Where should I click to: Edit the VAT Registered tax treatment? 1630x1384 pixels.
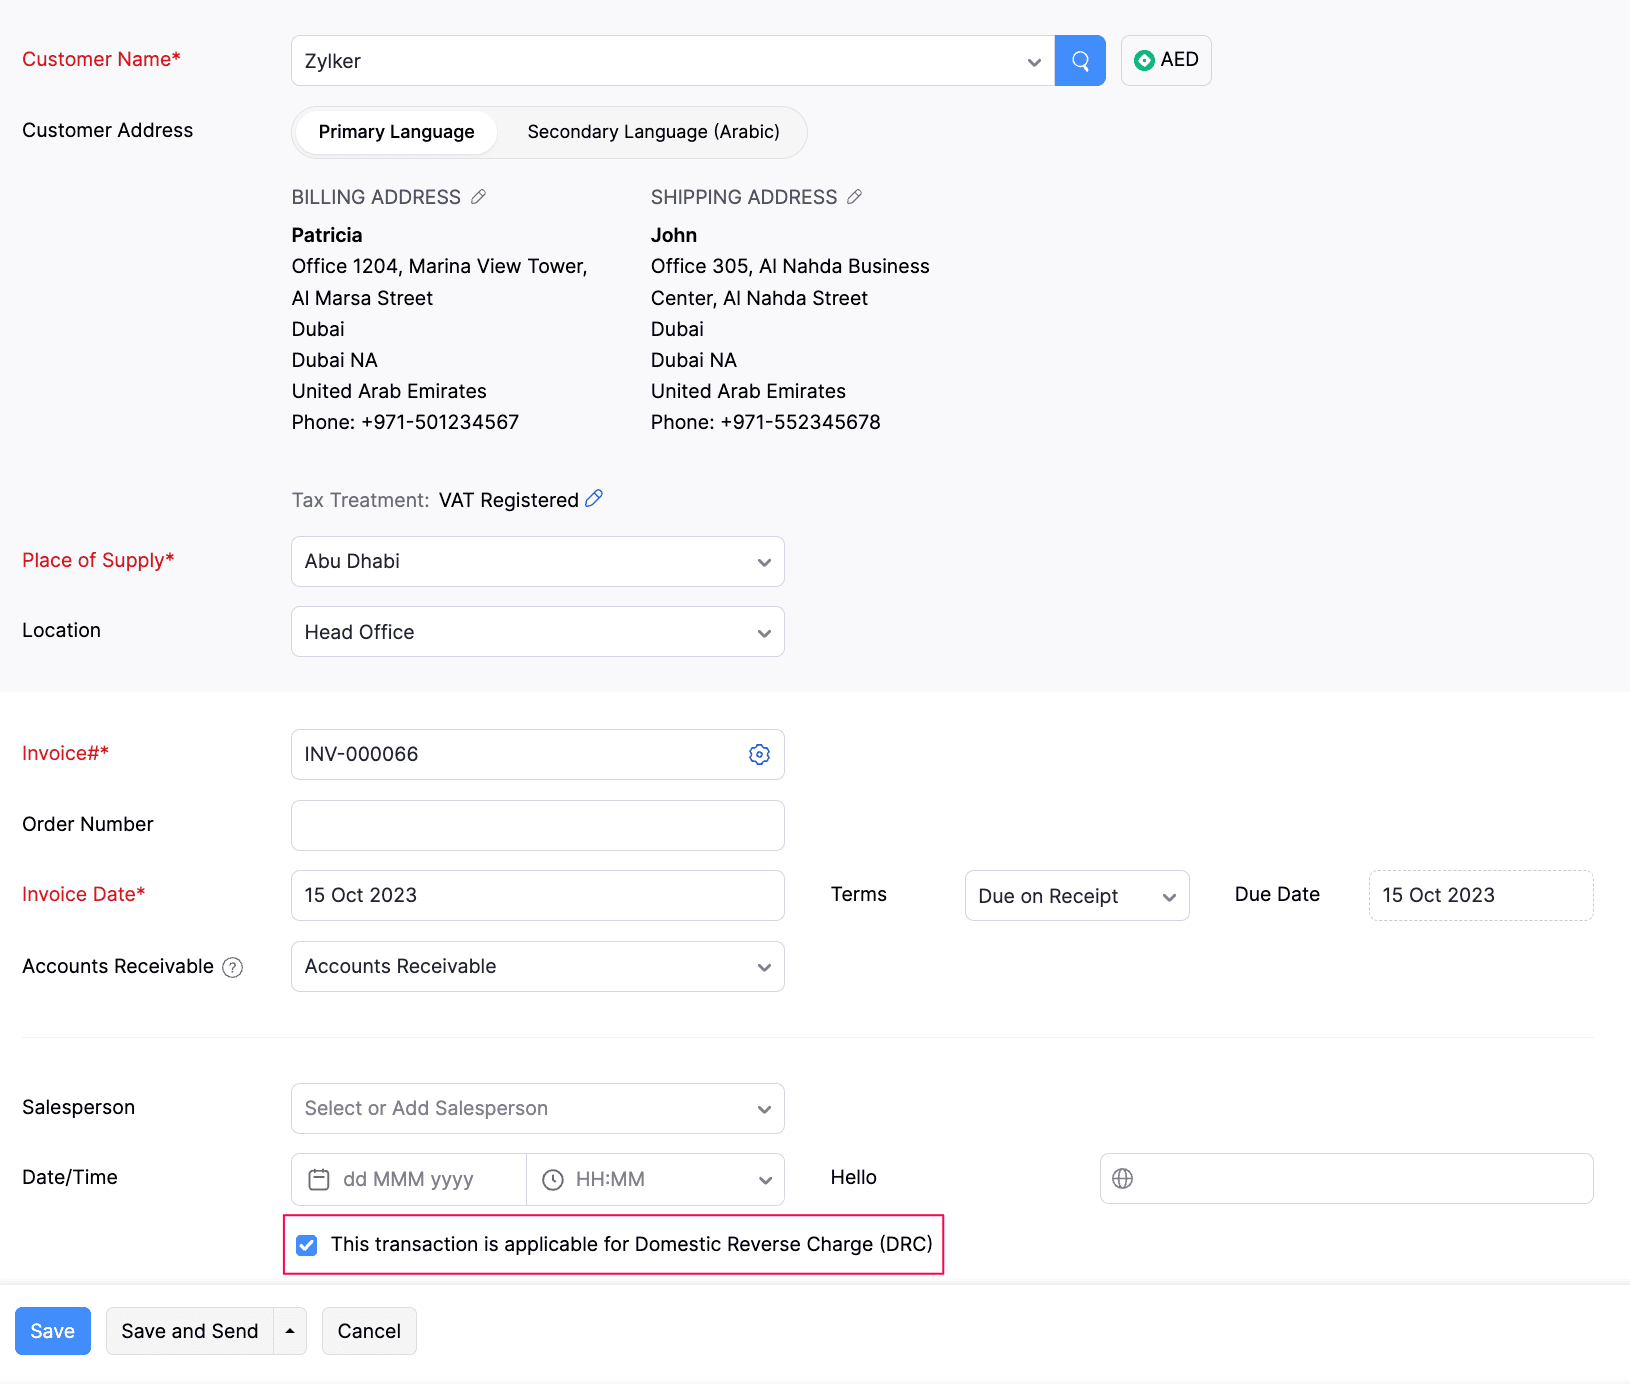pyautogui.click(x=594, y=498)
